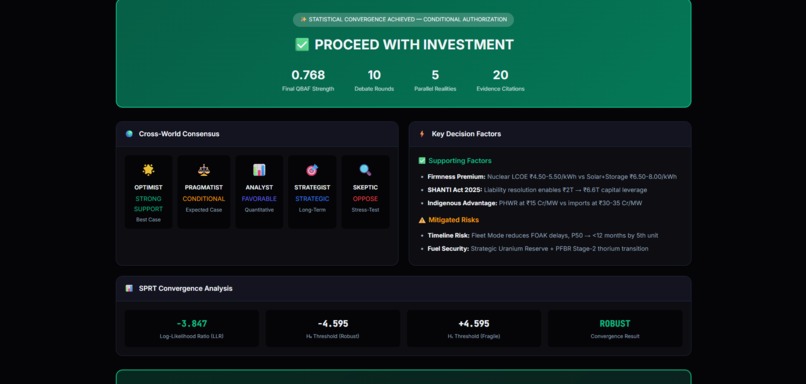Click the PROCEED WITH INVESTMENT heading
Image resolution: width=806 pixels, height=384 pixels.
414,45
